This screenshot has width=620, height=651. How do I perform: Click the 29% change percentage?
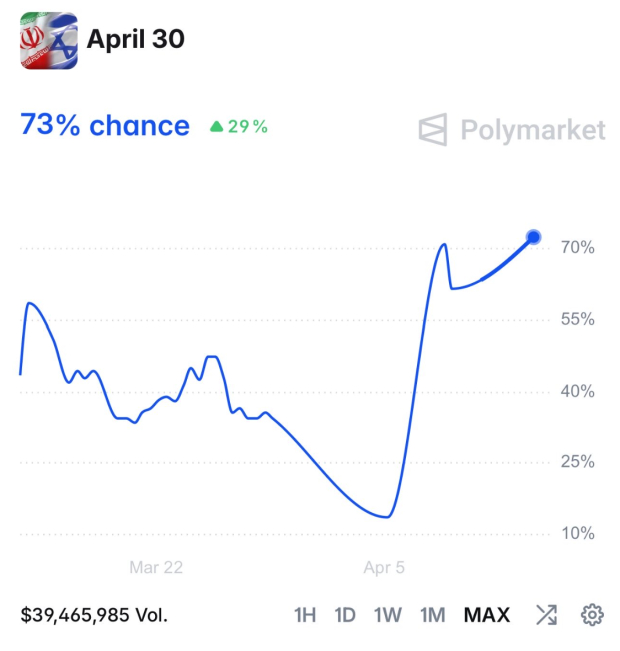[x=247, y=127]
